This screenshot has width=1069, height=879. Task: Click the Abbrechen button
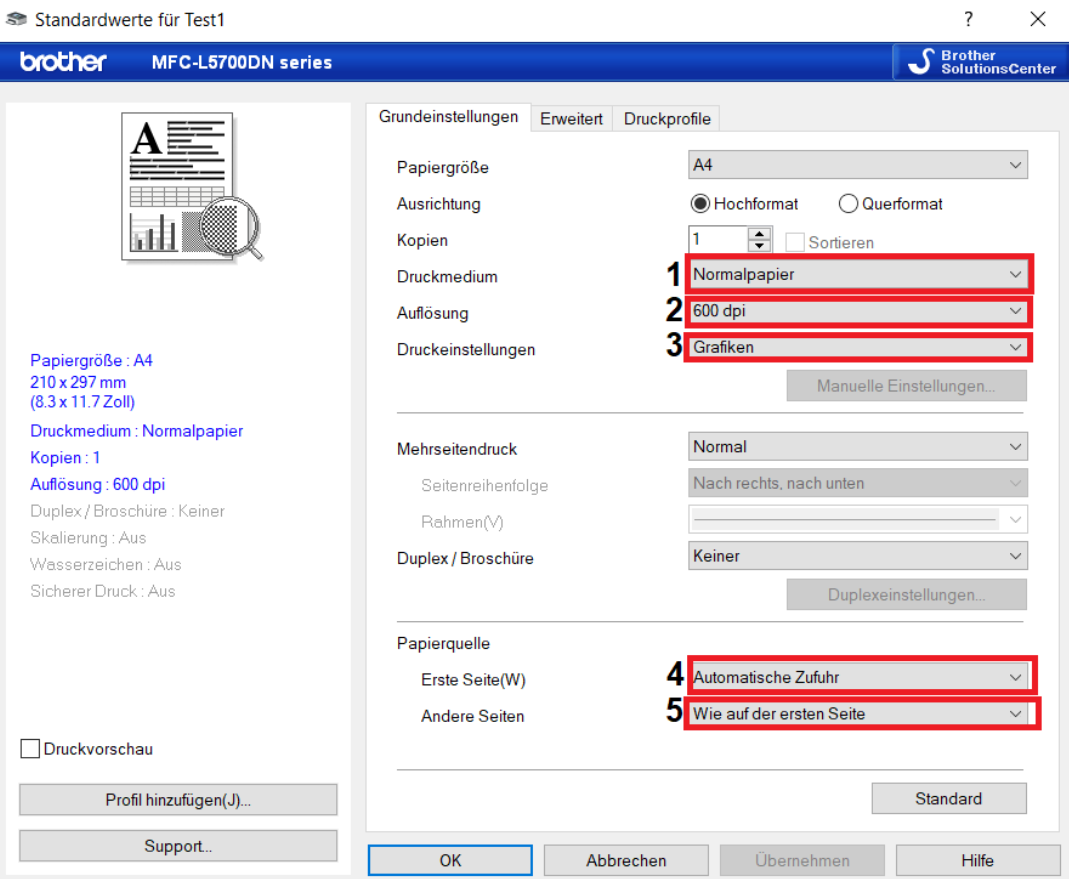point(626,861)
